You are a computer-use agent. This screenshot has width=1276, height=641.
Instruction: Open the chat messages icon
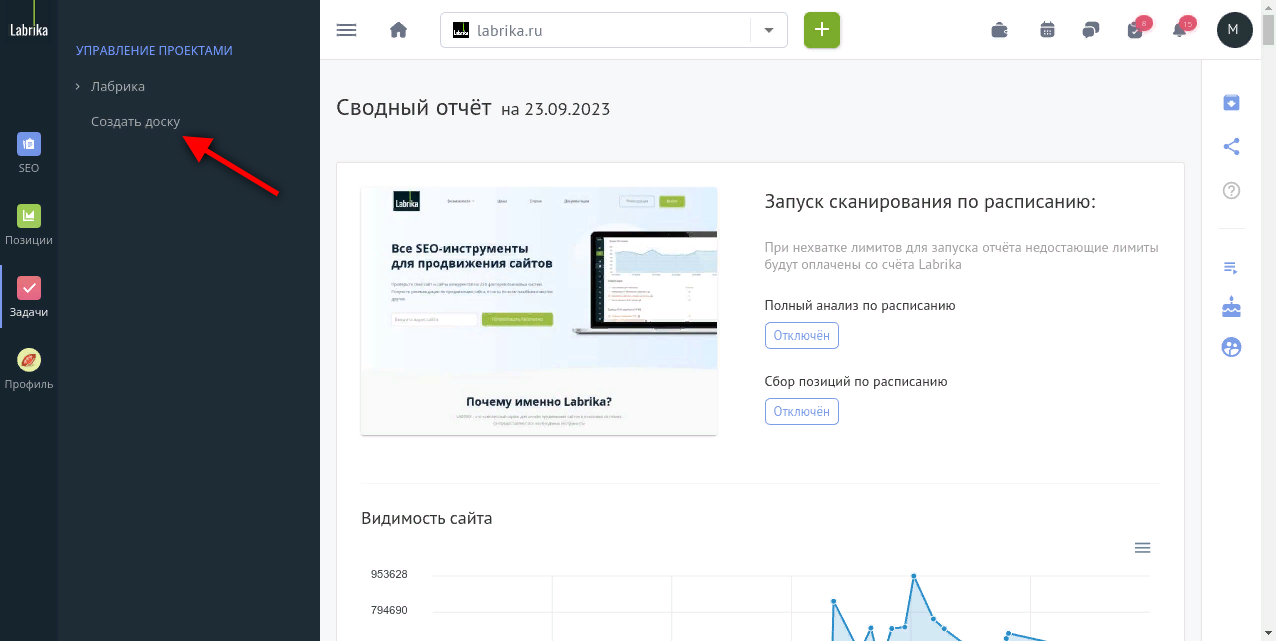[1091, 30]
